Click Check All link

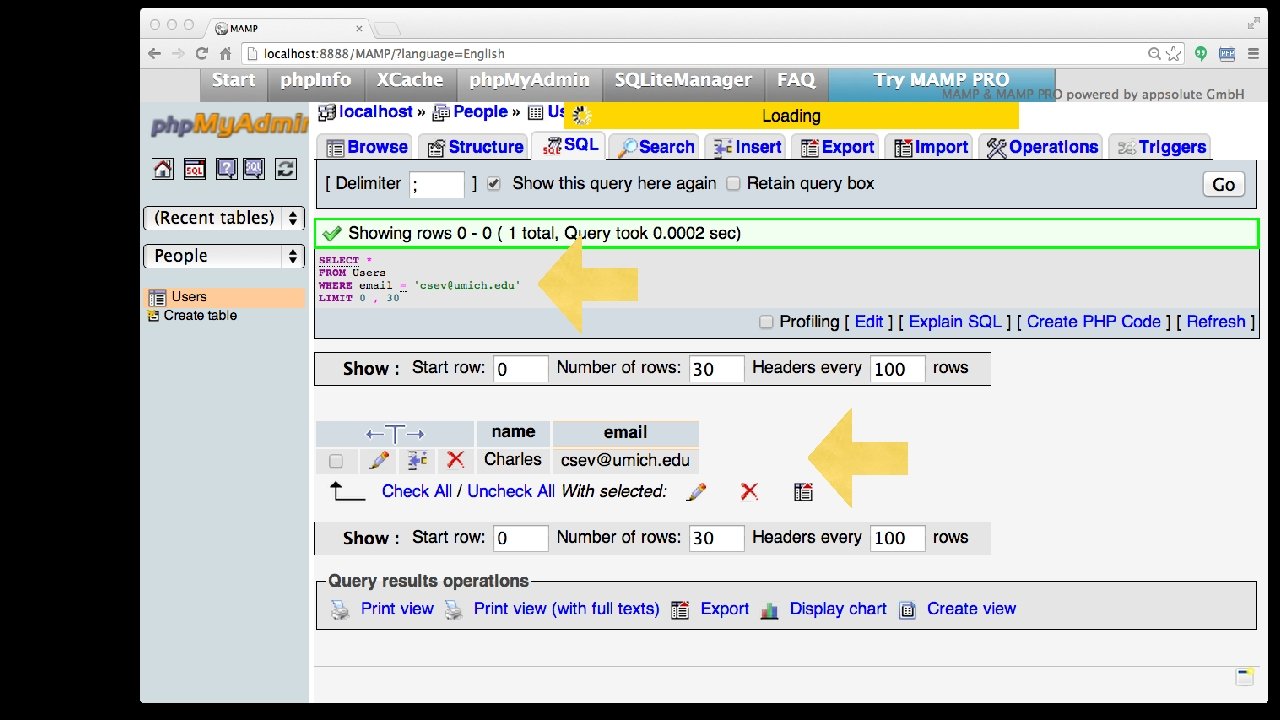tap(417, 491)
